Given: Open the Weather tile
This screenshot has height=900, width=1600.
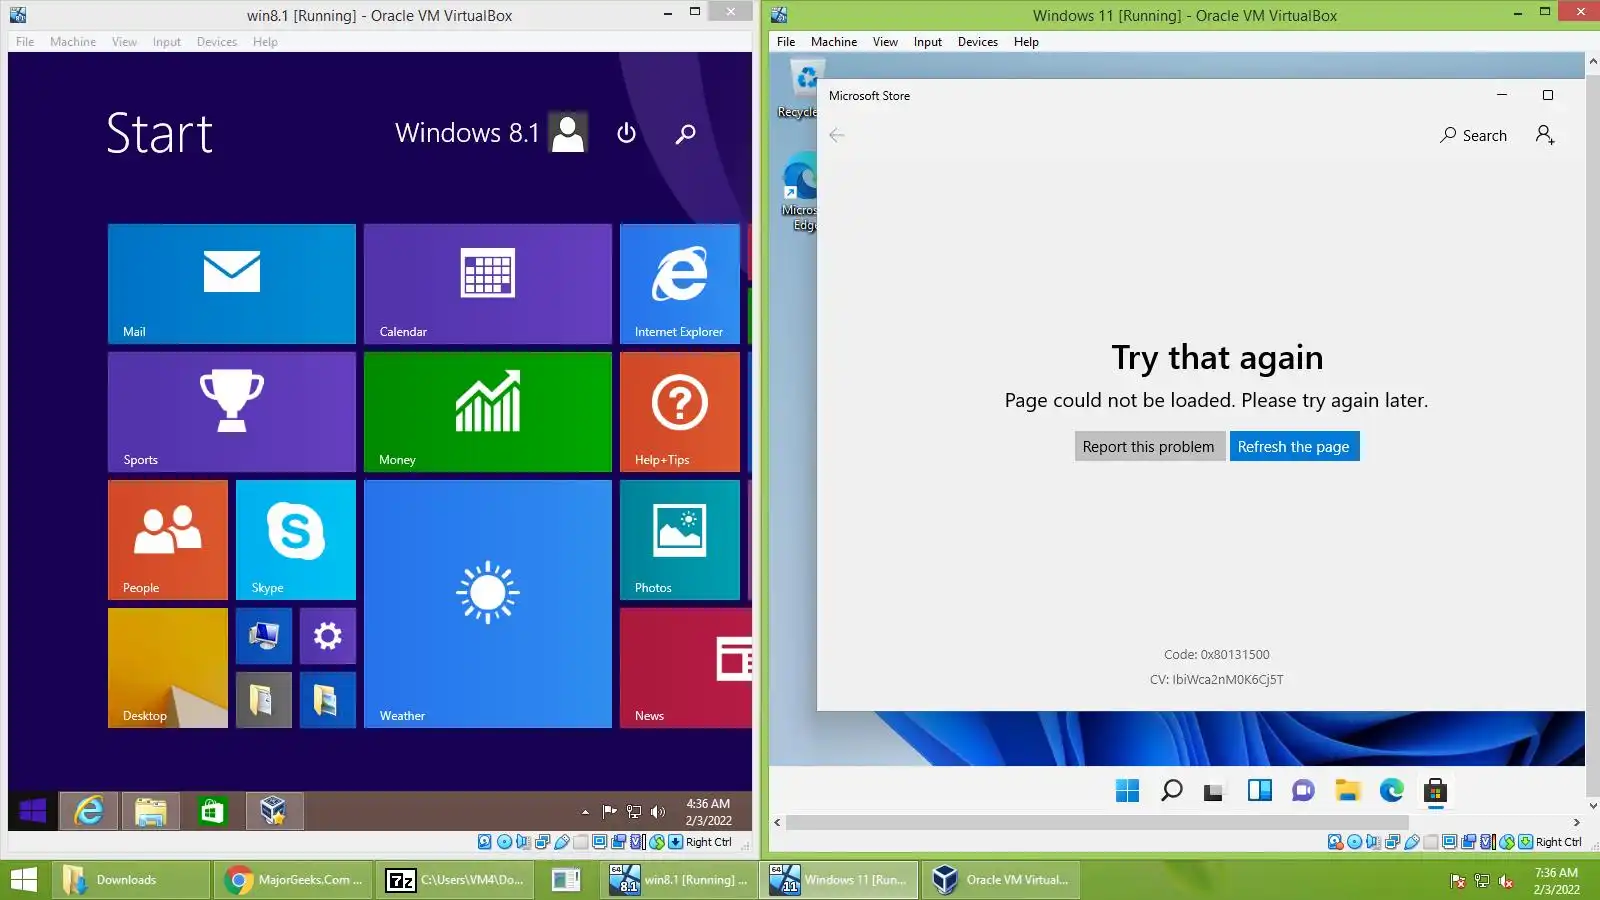Looking at the screenshot, I should click(x=488, y=604).
